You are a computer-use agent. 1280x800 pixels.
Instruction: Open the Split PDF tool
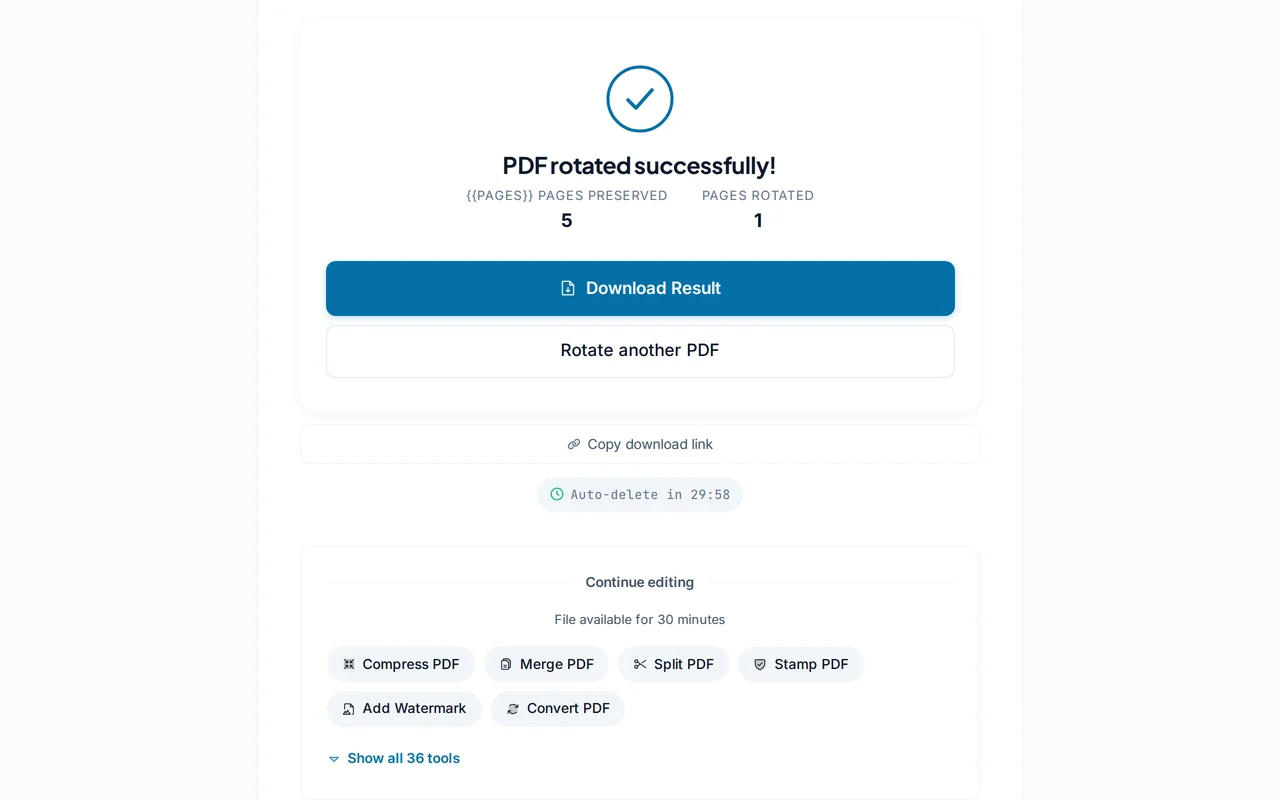coord(673,663)
